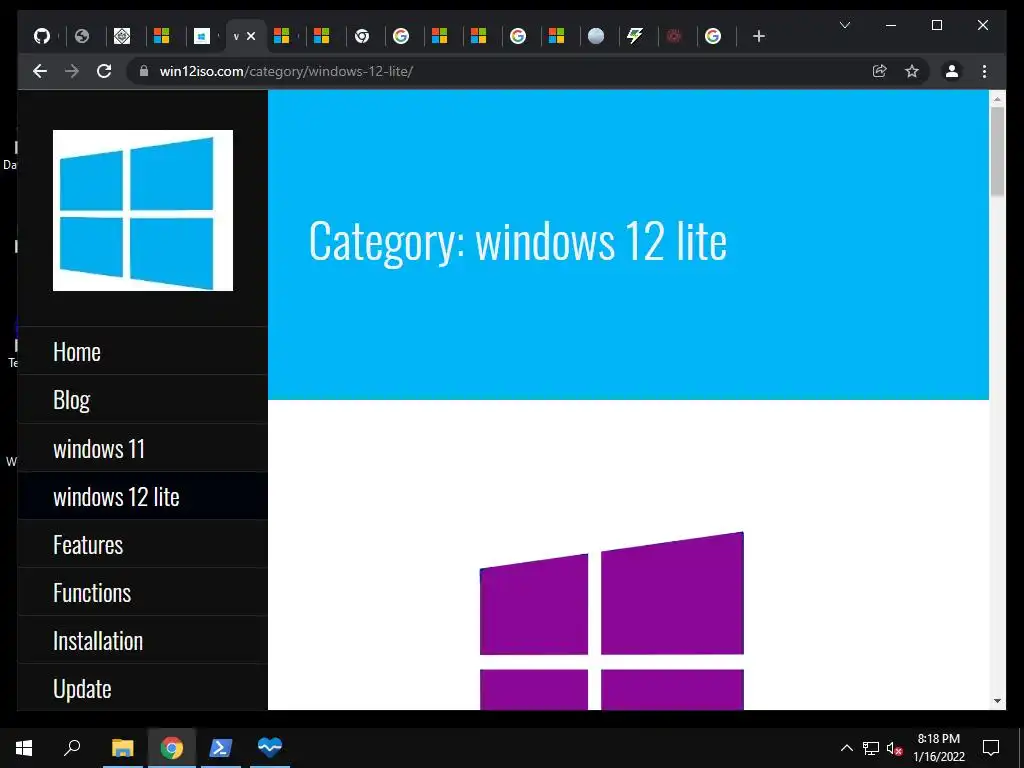Switch to the grey sphere favicon tab
Screen dimensions: 1024x768
coord(596,36)
